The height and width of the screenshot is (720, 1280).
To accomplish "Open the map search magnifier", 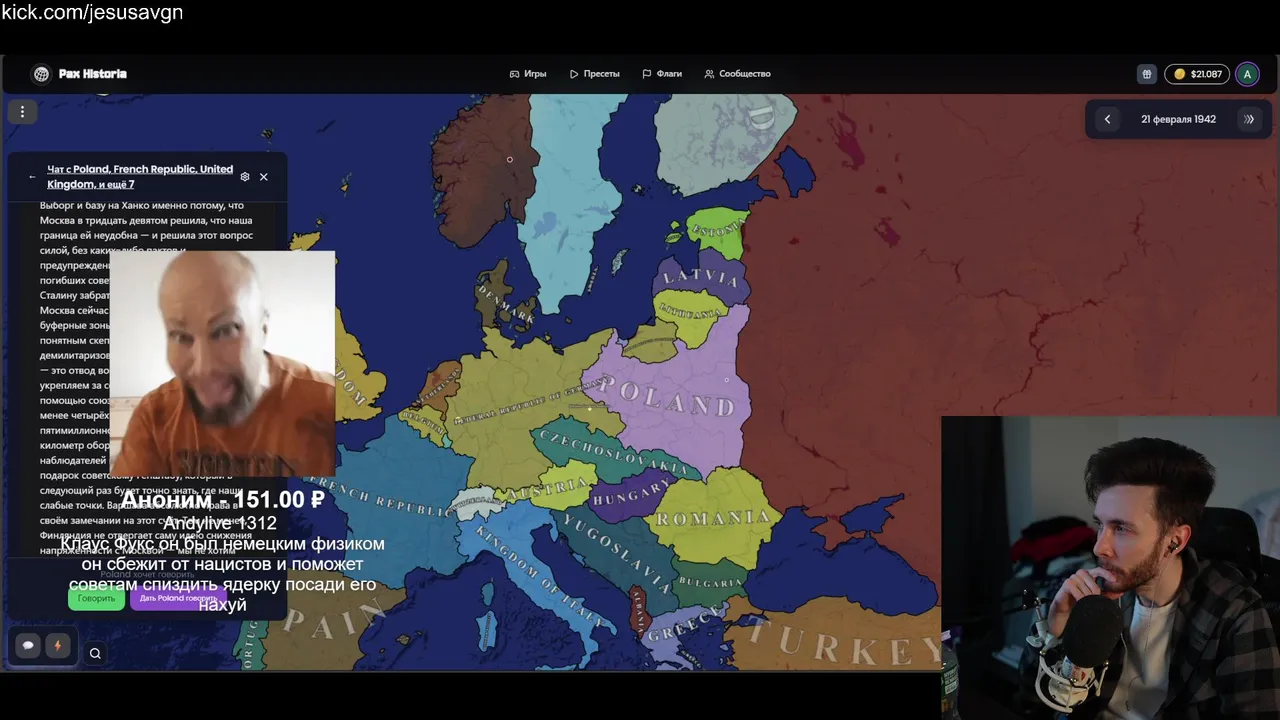I will [x=95, y=654].
